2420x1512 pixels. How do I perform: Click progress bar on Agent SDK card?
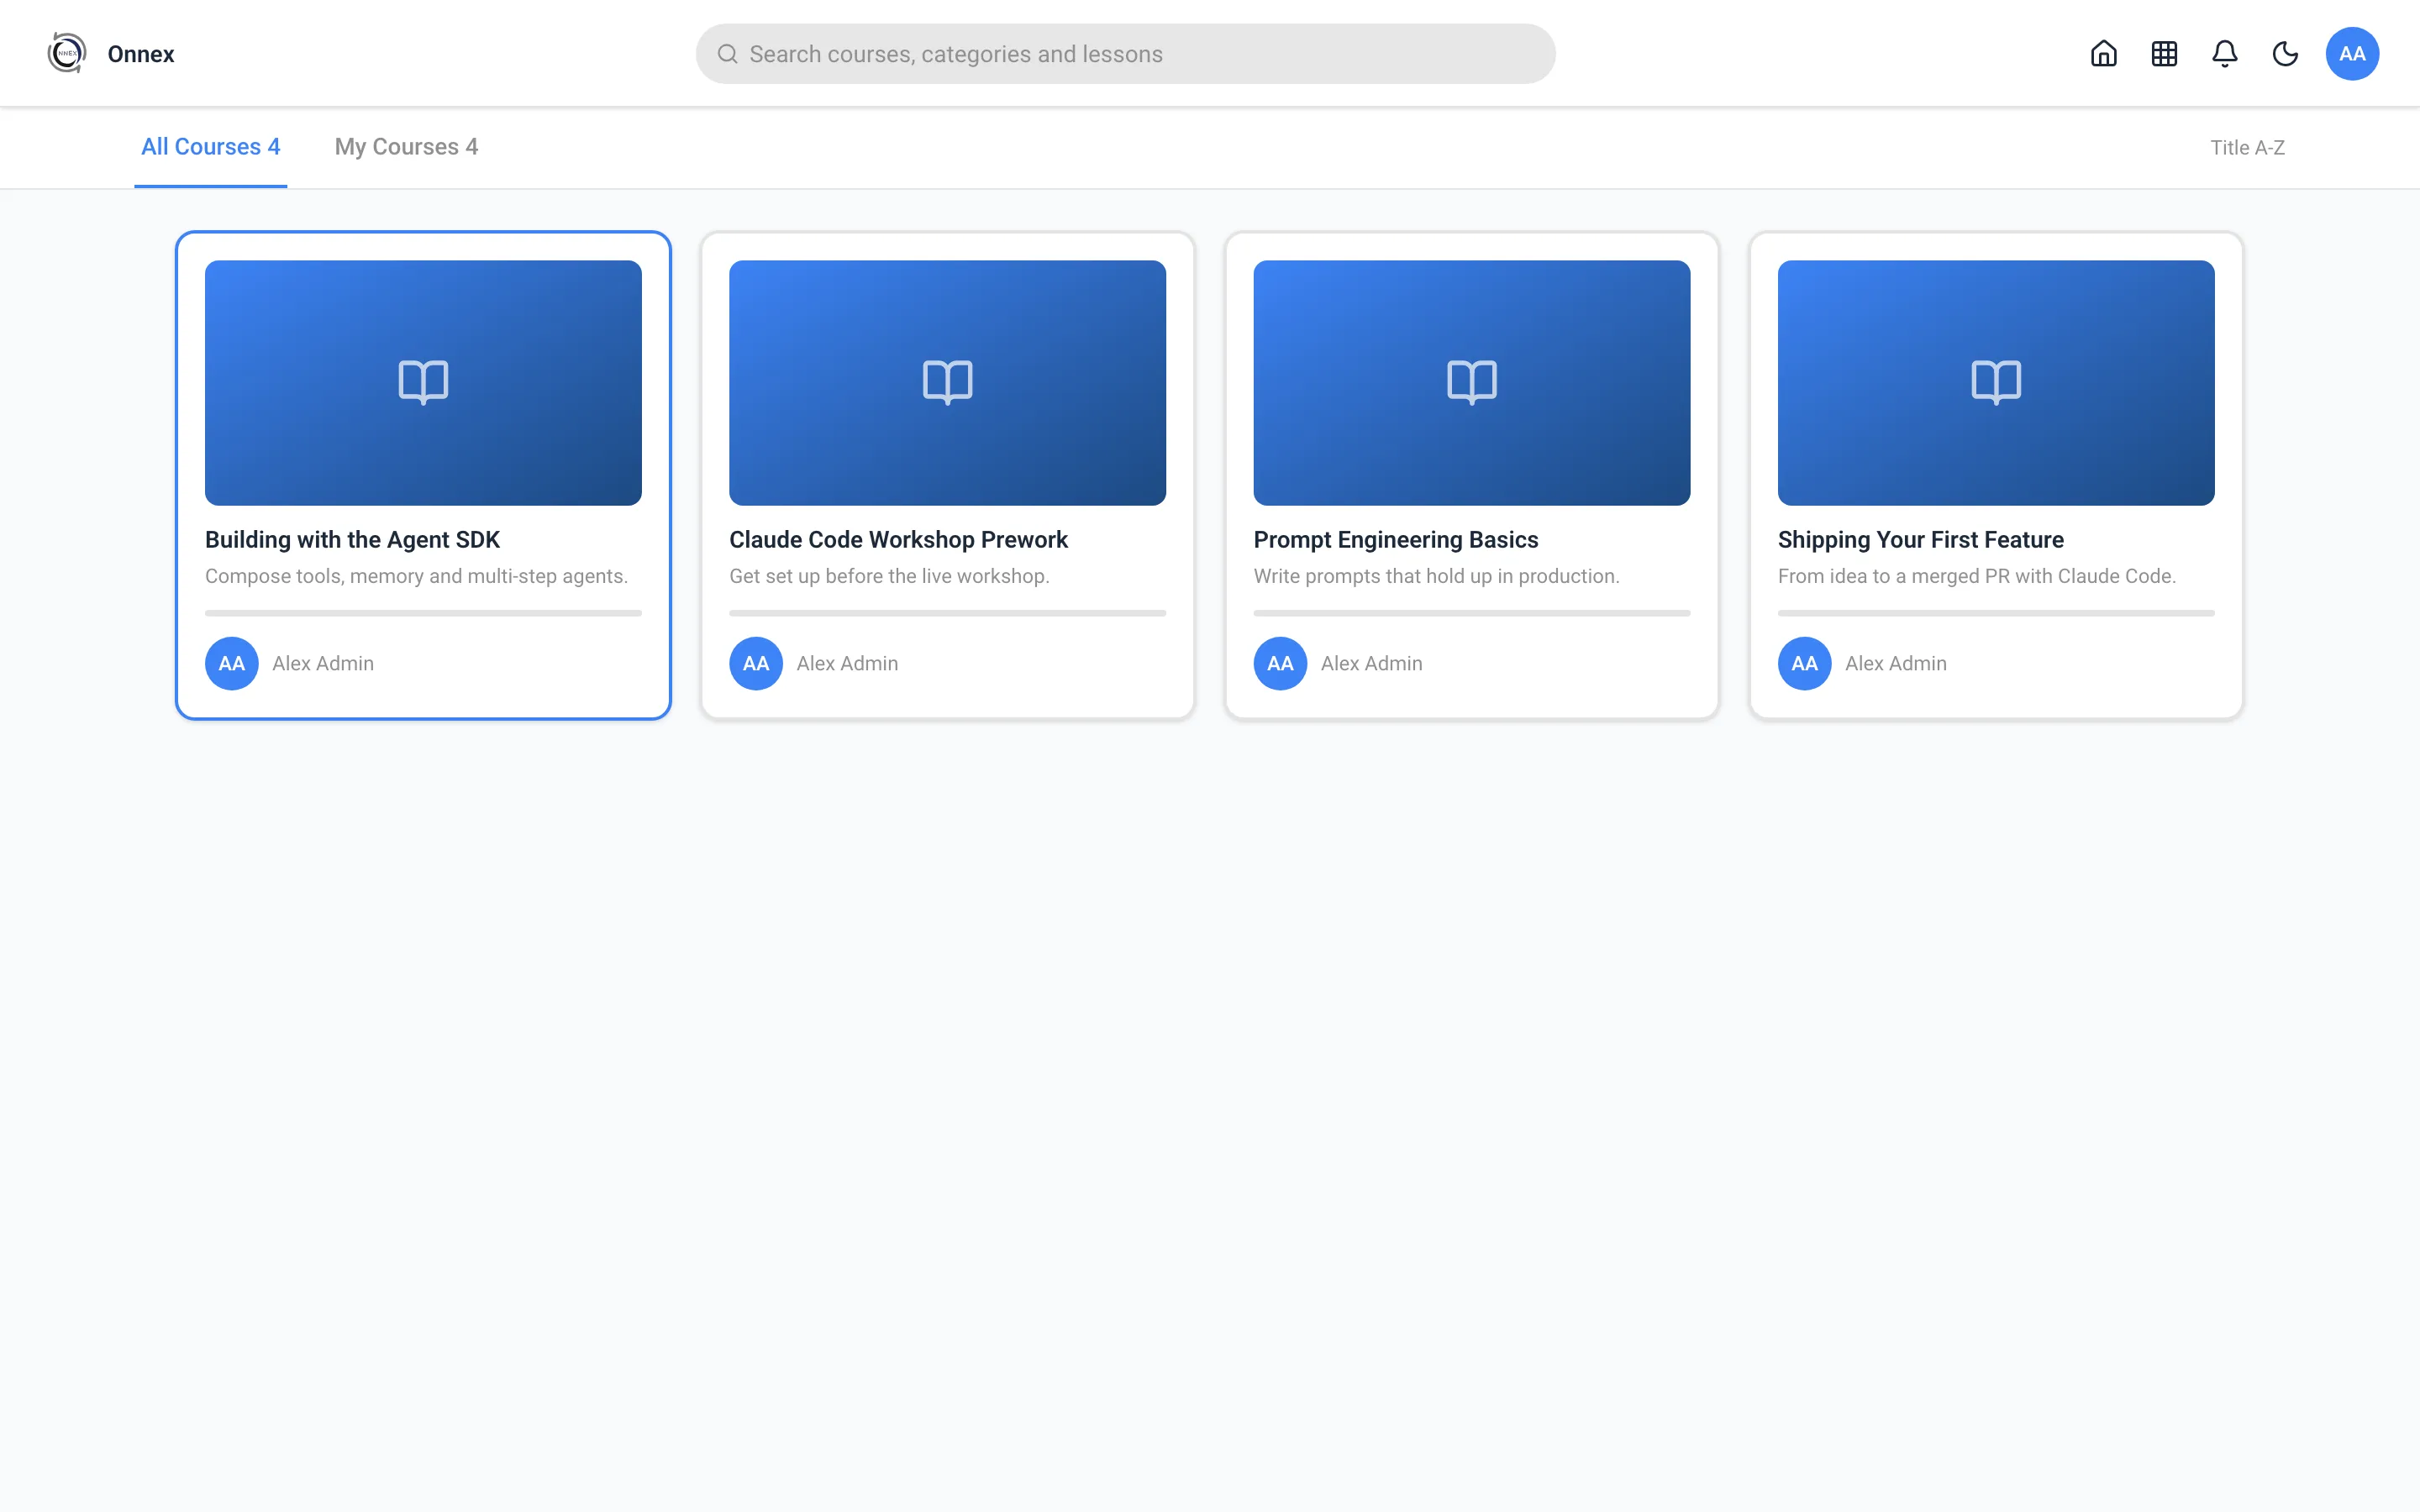tap(423, 613)
